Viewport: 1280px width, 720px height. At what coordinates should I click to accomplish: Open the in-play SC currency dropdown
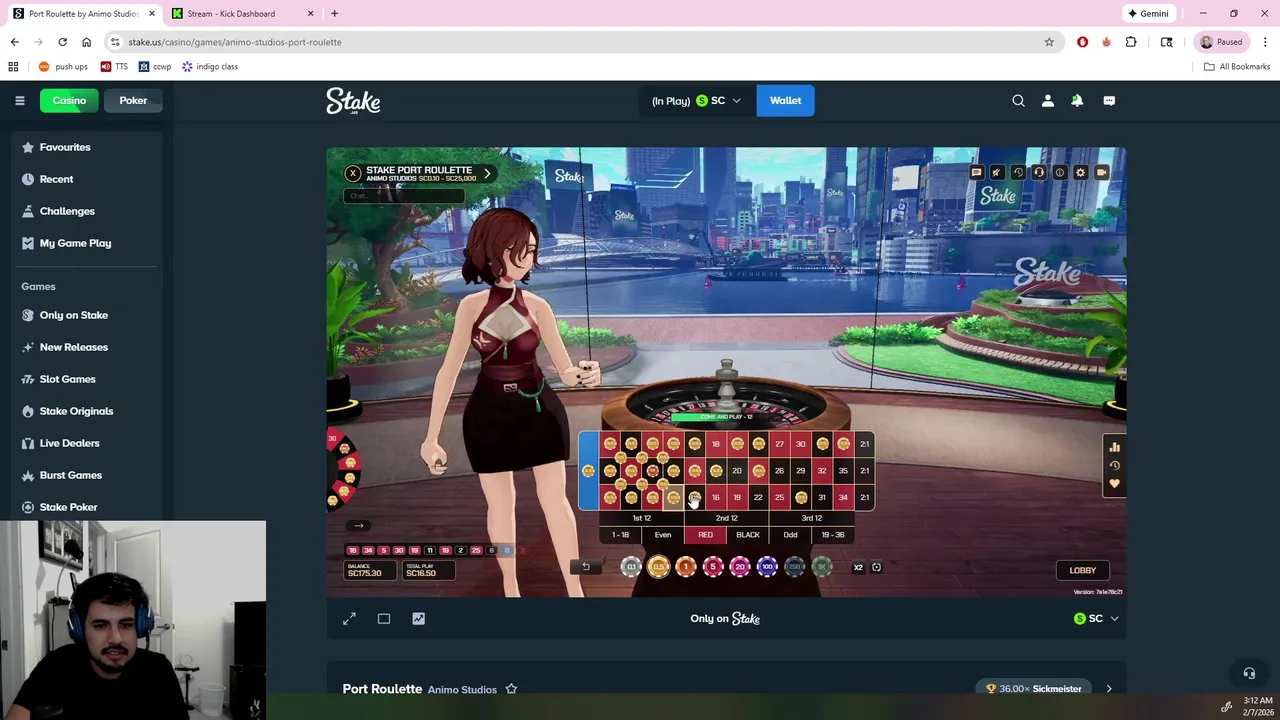click(x=696, y=100)
